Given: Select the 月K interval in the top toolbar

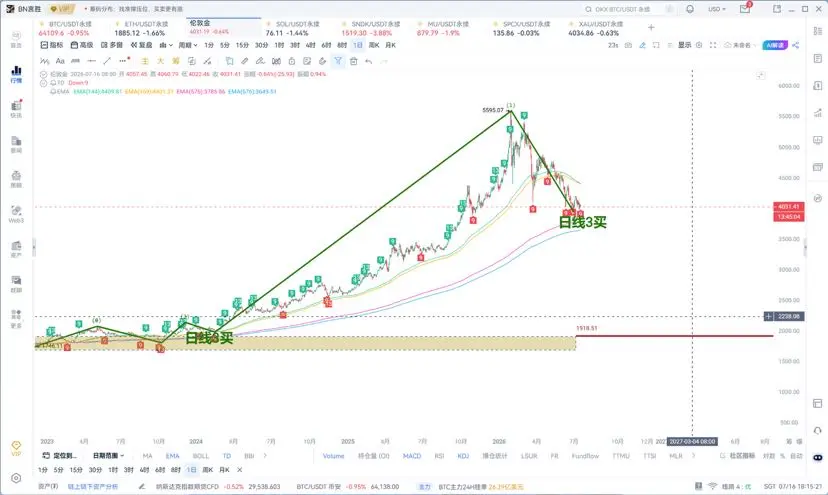Looking at the screenshot, I should pyautogui.click(x=391, y=45).
